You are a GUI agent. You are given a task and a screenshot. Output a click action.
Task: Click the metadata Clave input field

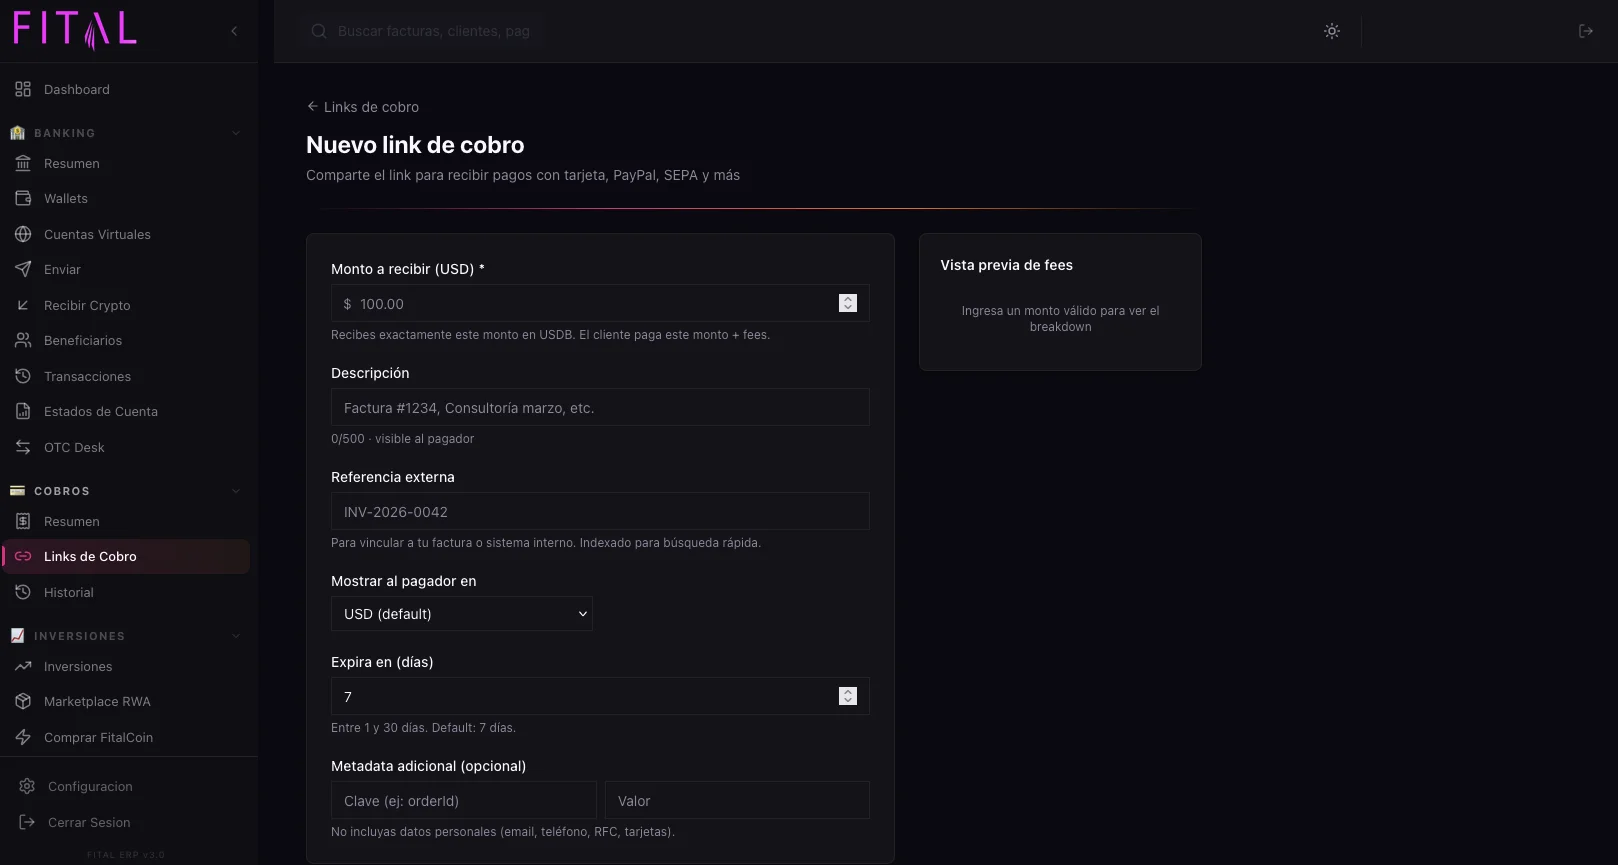click(464, 800)
